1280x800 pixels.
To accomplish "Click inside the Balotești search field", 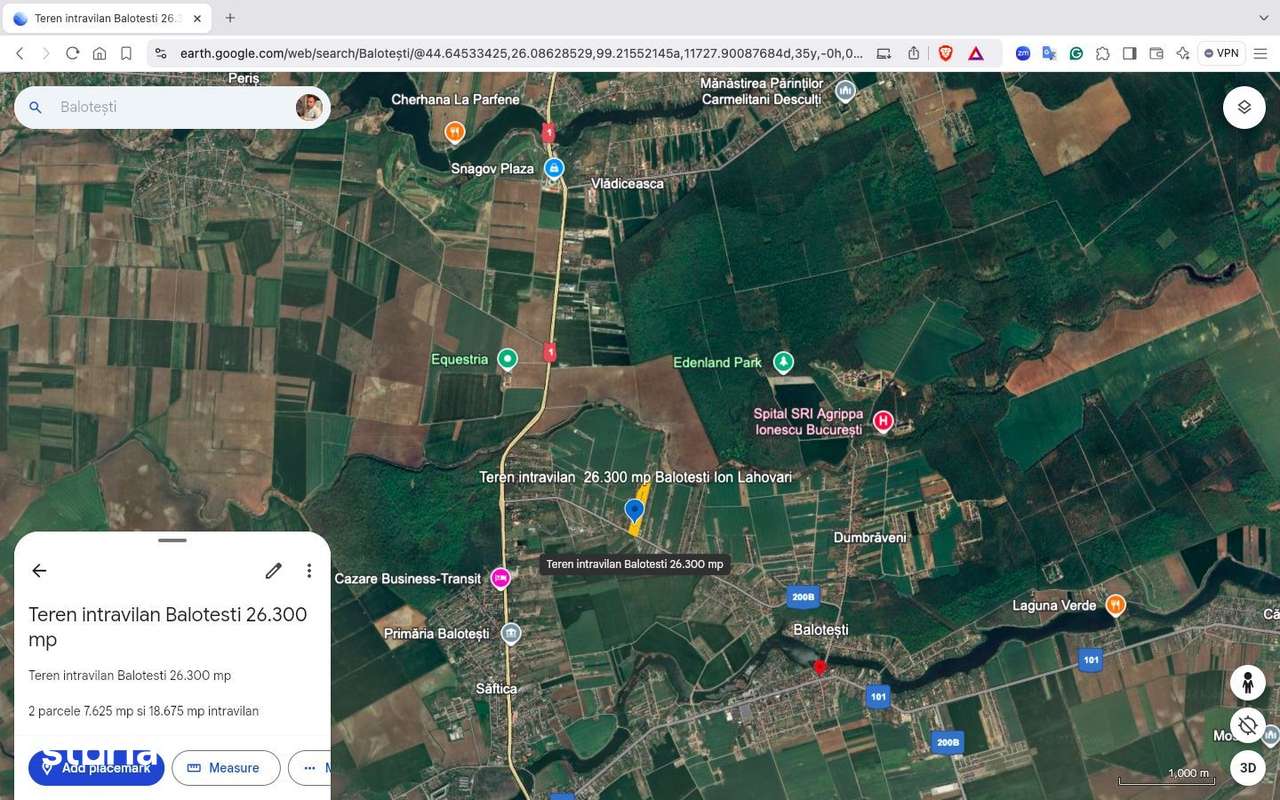I will point(150,106).
